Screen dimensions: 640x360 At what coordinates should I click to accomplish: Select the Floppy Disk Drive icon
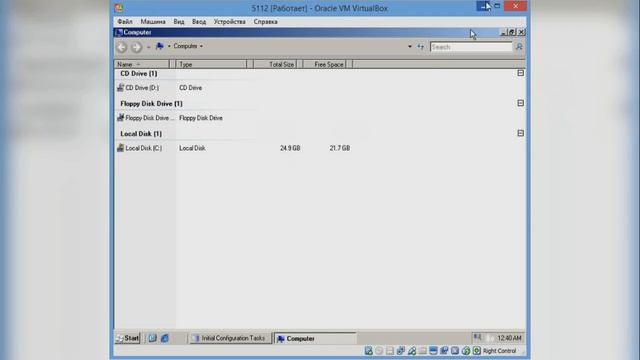tap(120, 118)
